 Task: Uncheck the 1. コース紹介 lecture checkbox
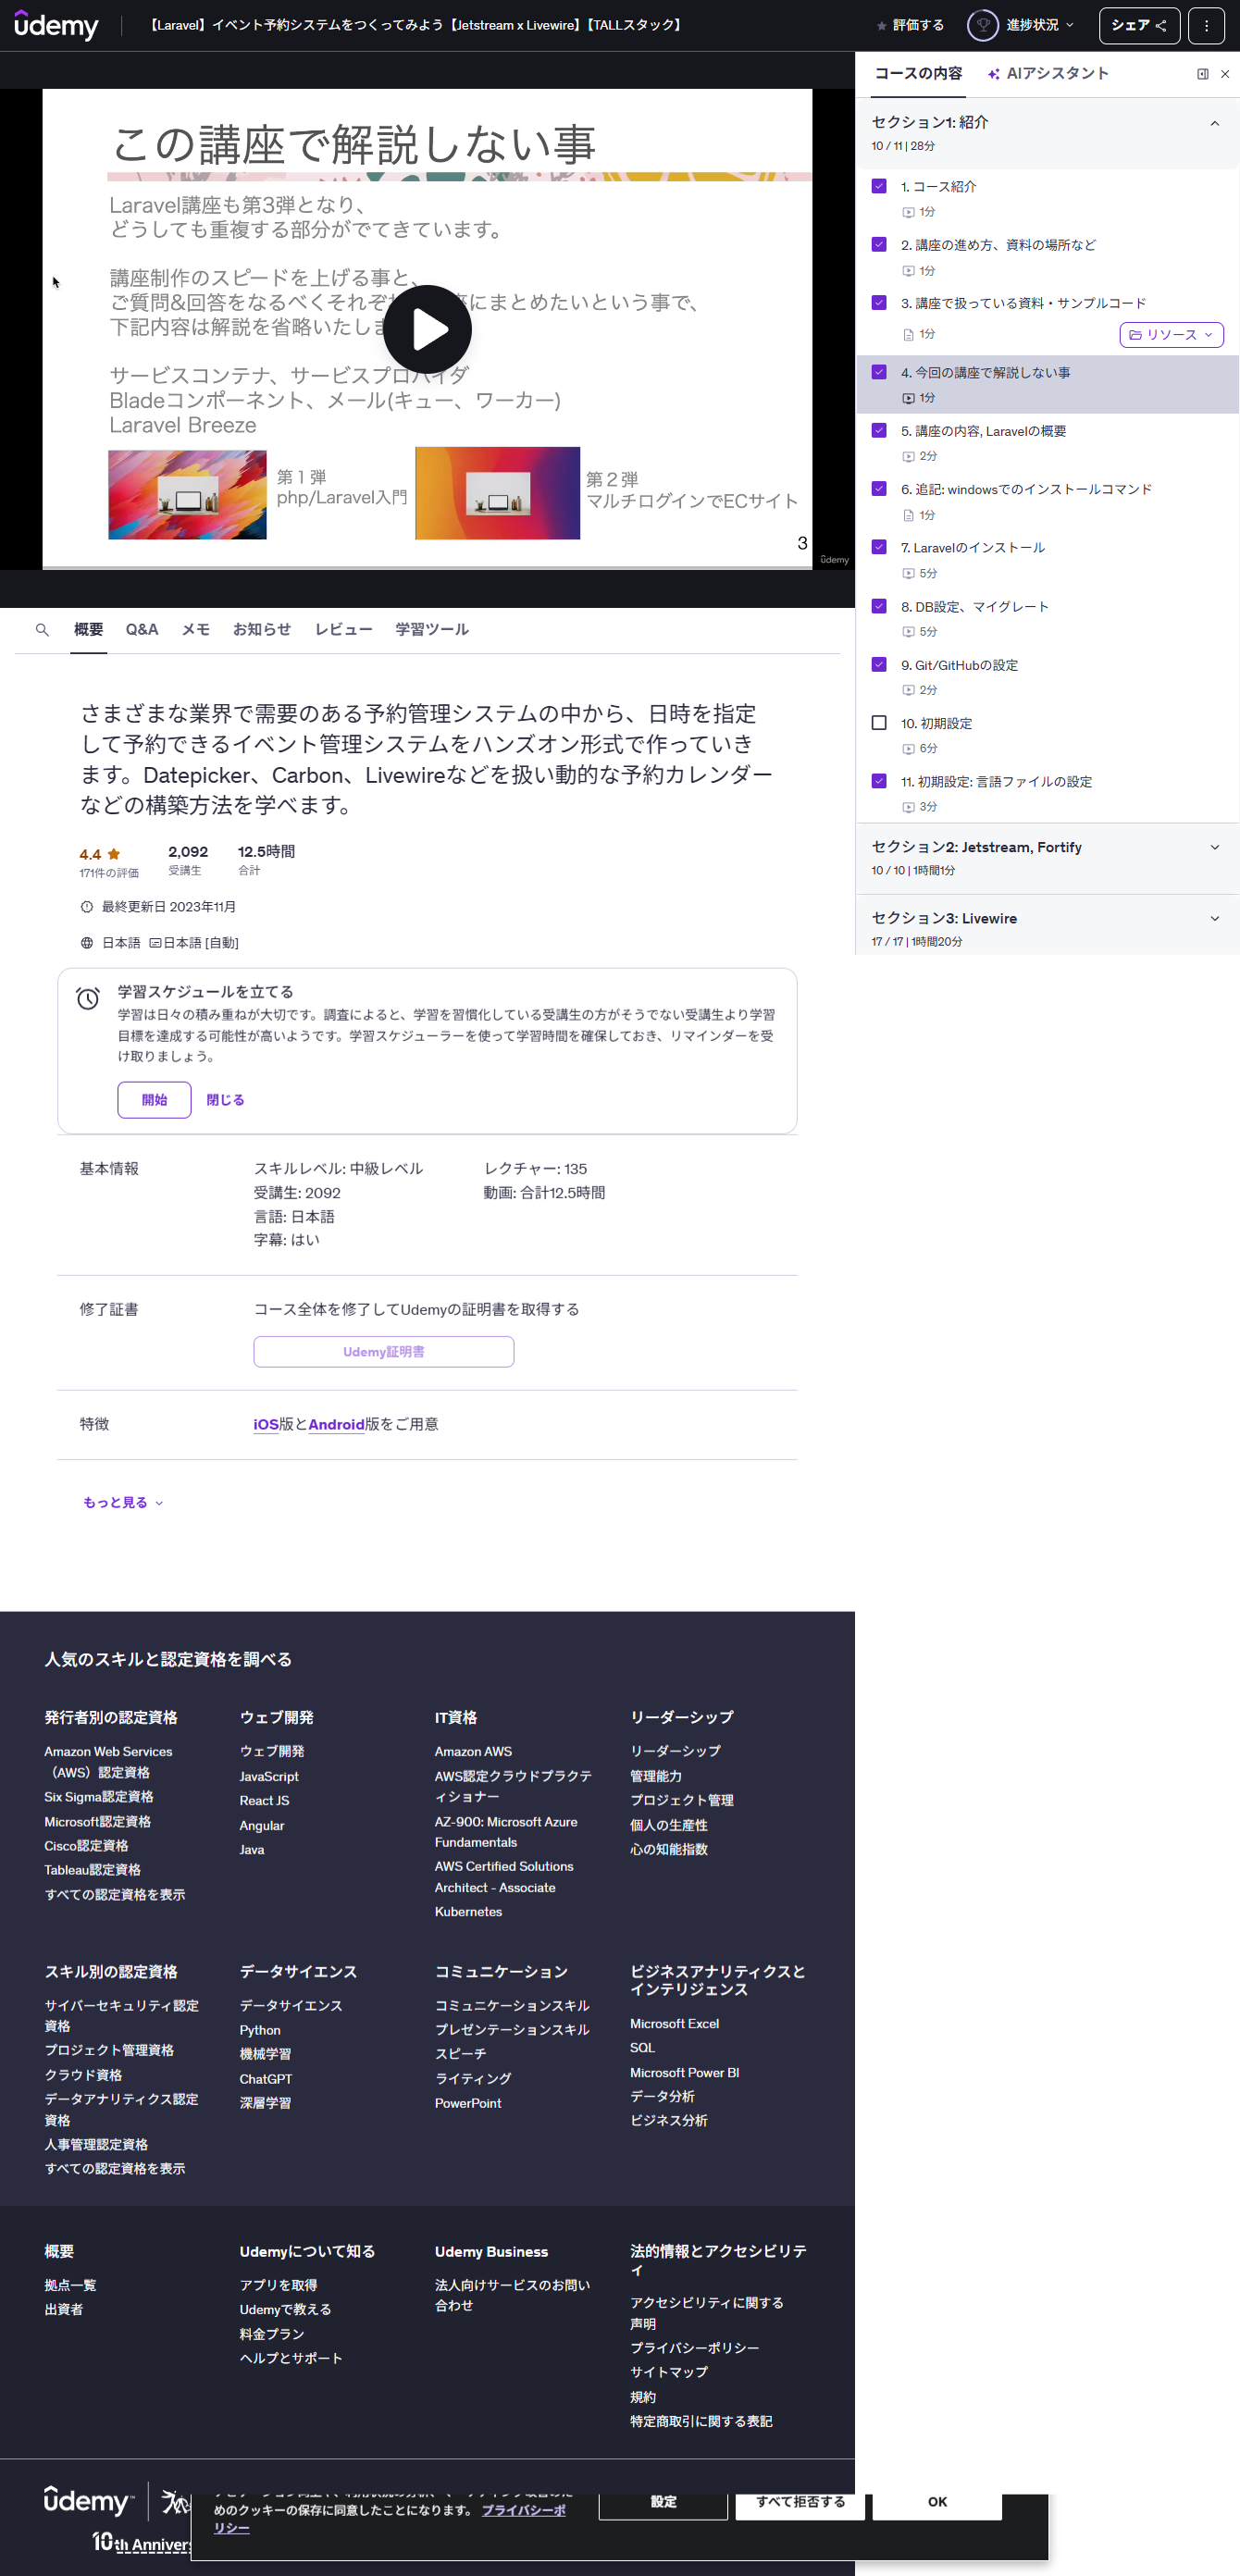point(879,186)
